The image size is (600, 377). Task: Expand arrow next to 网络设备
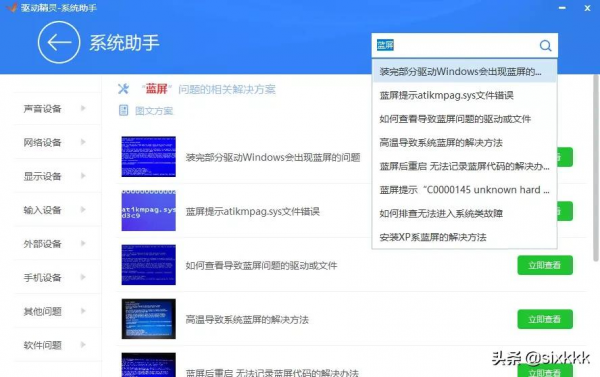click(x=83, y=142)
